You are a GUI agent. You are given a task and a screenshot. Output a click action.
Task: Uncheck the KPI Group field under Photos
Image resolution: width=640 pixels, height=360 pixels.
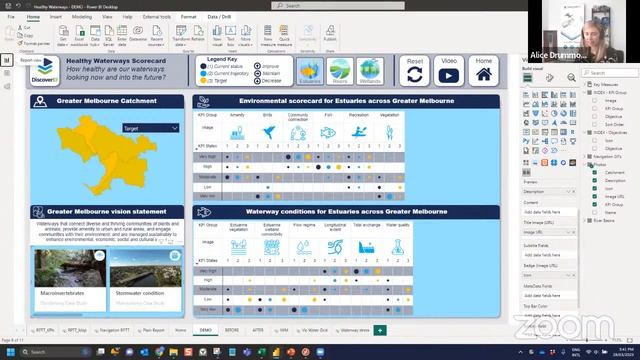[x=594, y=204]
